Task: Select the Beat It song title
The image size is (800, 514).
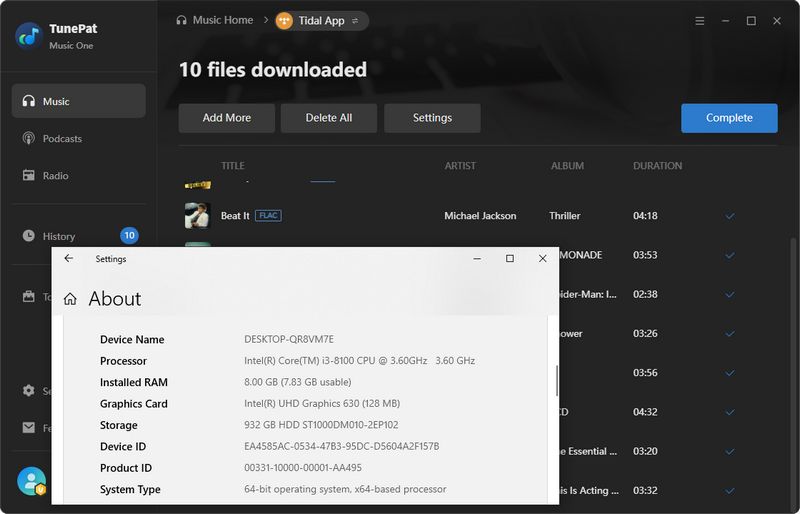Action: [235, 216]
